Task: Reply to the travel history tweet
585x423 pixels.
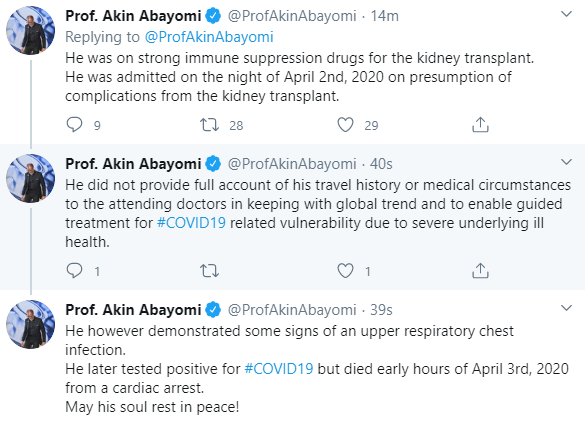Action: 74,270
